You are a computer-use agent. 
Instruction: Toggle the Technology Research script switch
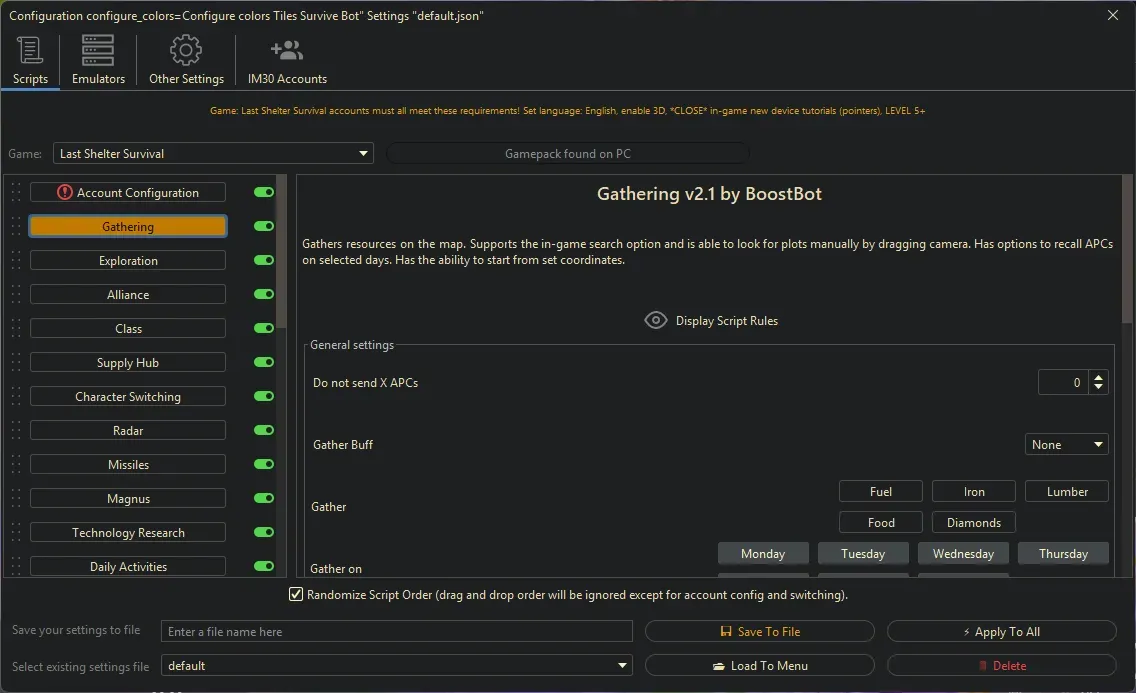[x=264, y=532]
